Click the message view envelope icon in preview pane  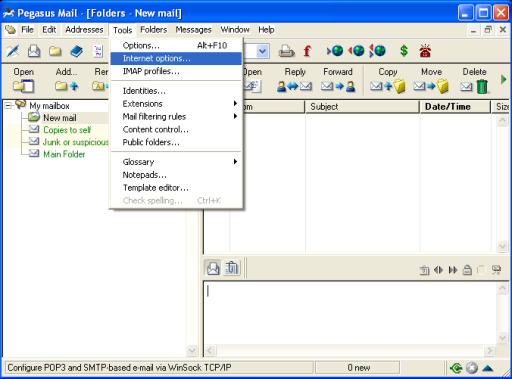coord(213,268)
